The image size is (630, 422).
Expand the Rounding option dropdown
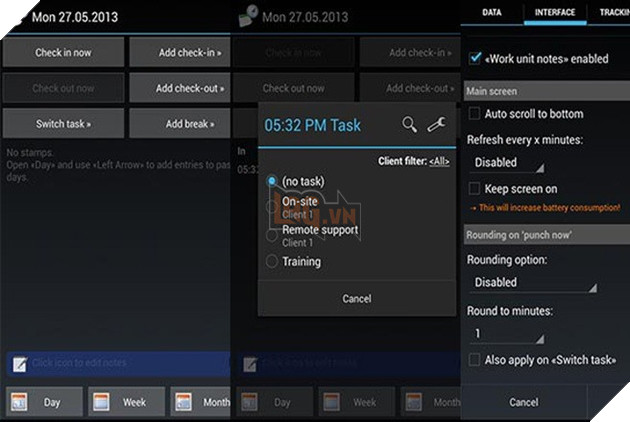point(532,283)
